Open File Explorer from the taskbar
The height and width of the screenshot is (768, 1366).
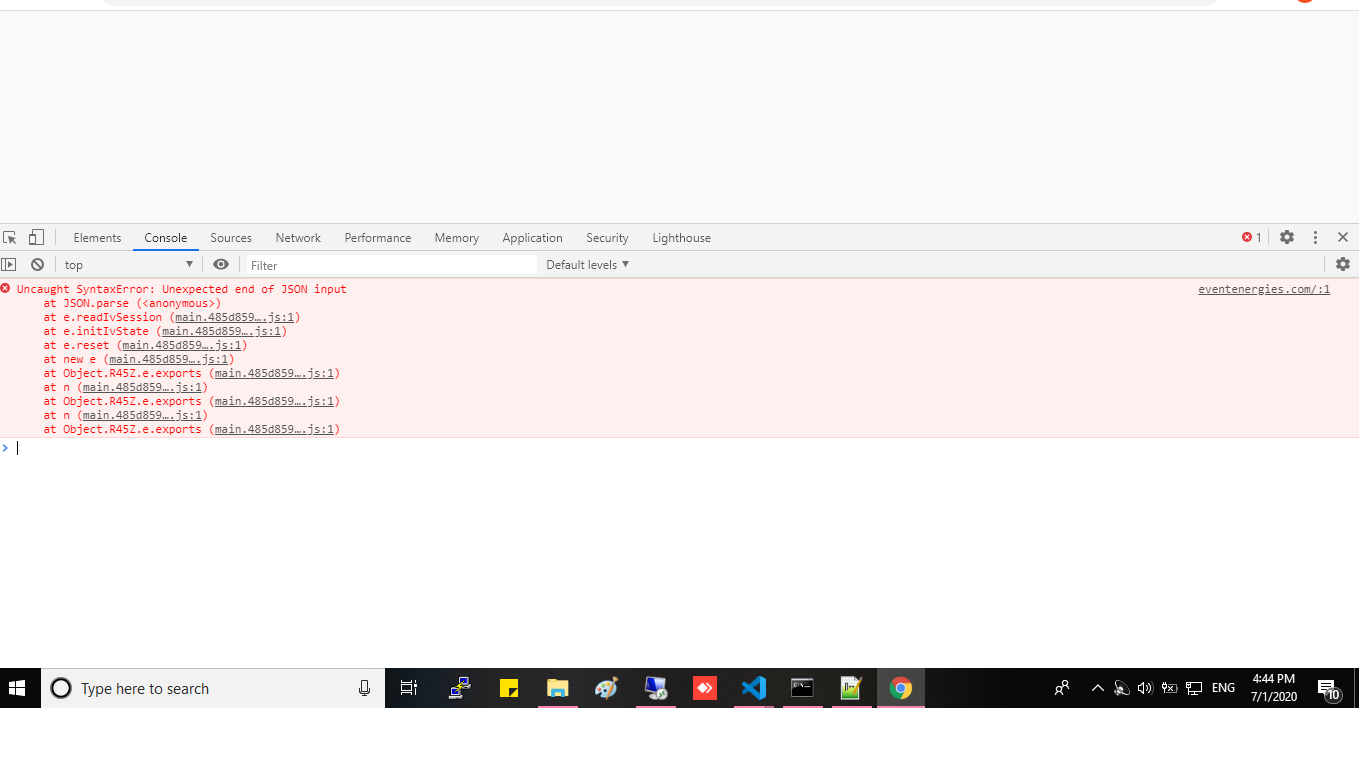click(557, 688)
